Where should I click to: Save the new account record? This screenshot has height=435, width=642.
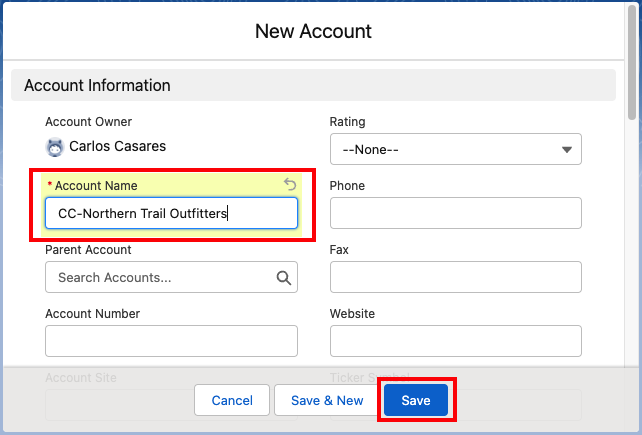click(x=416, y=400)
